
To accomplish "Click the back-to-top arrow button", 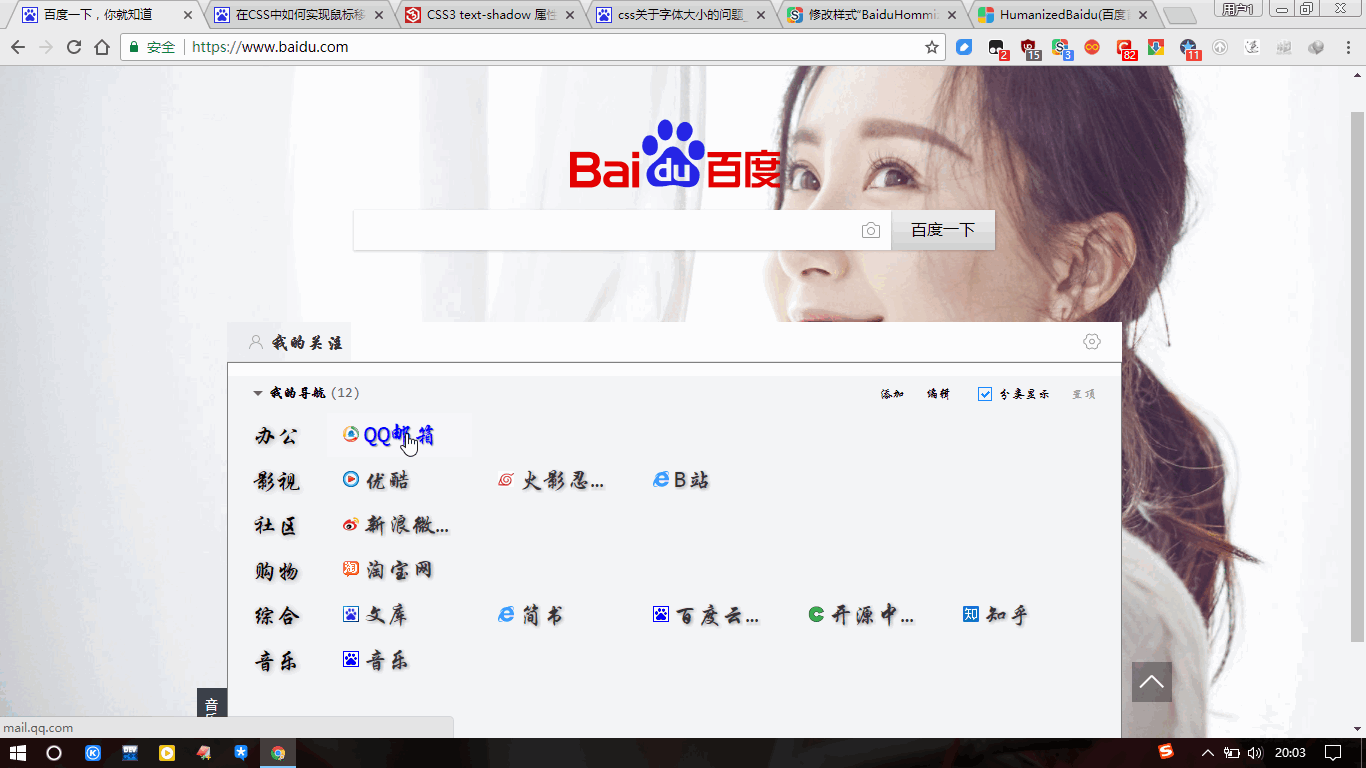I will pos(1152,682).
